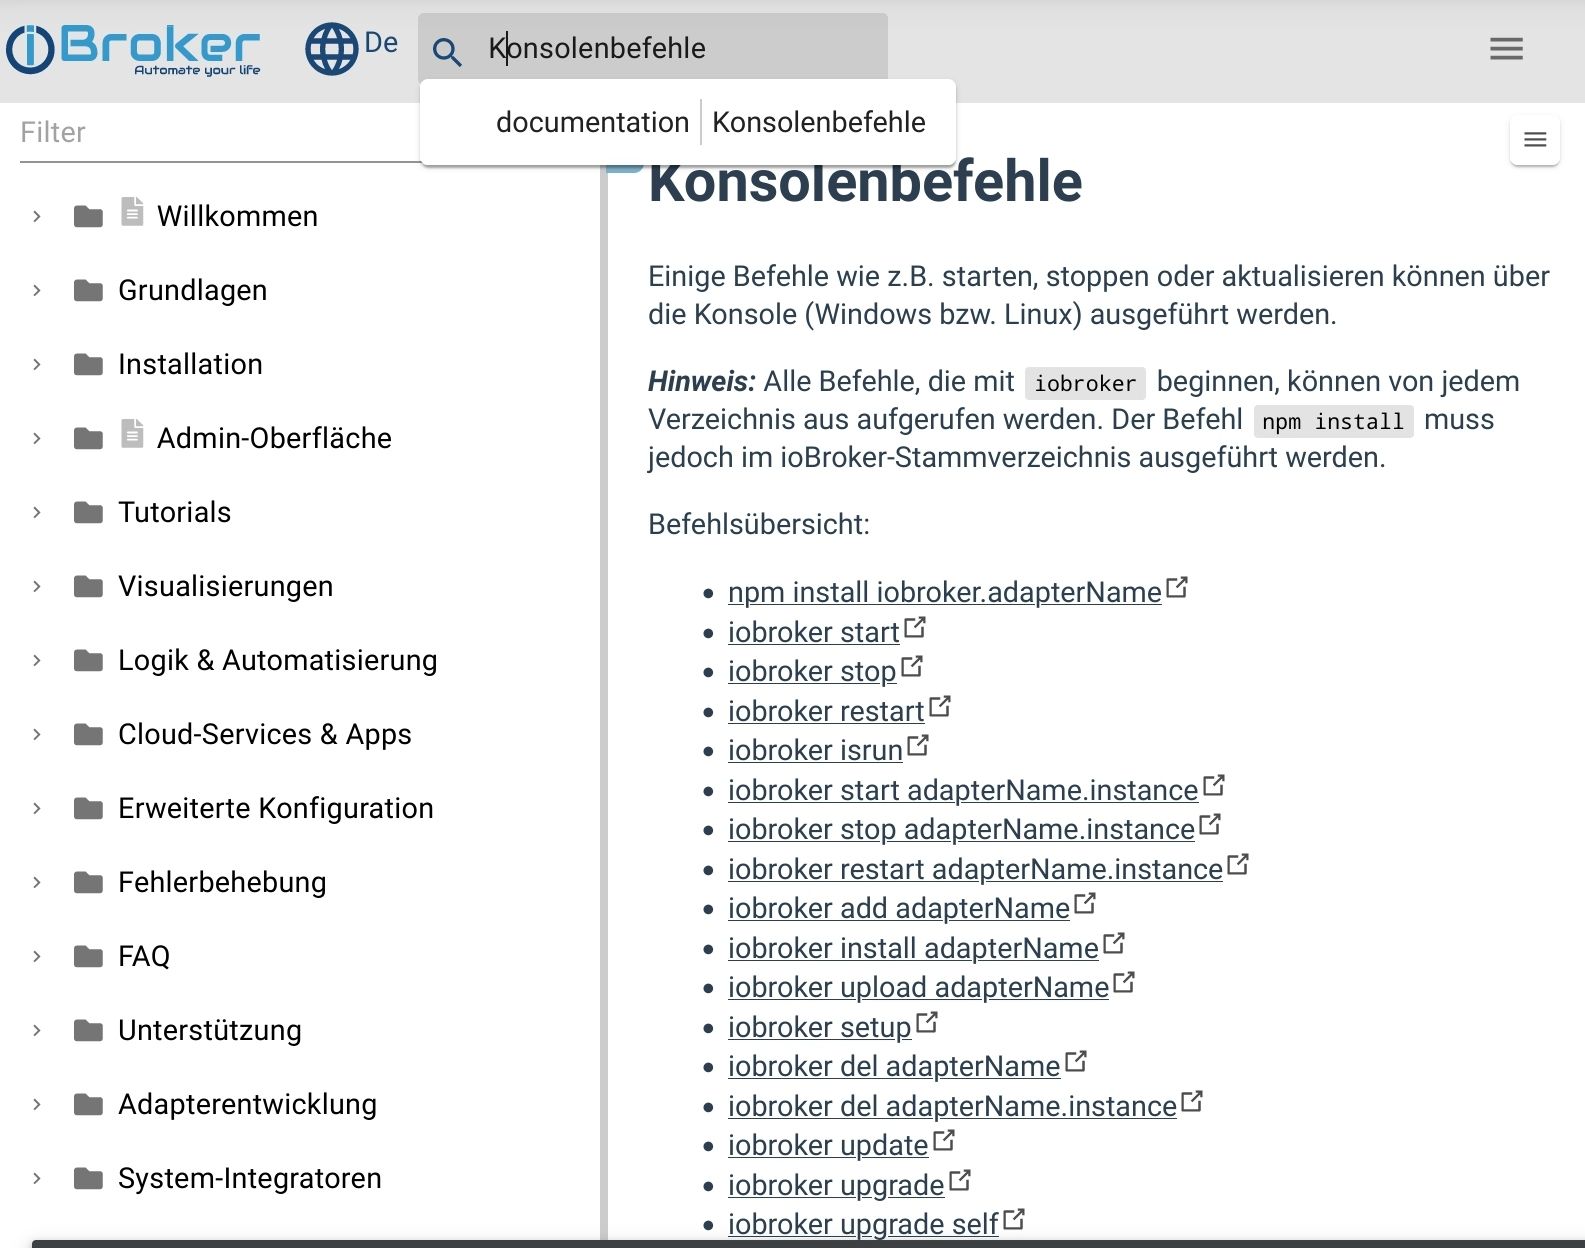Open the Admin-Oberfläche section

click(274, 438)
